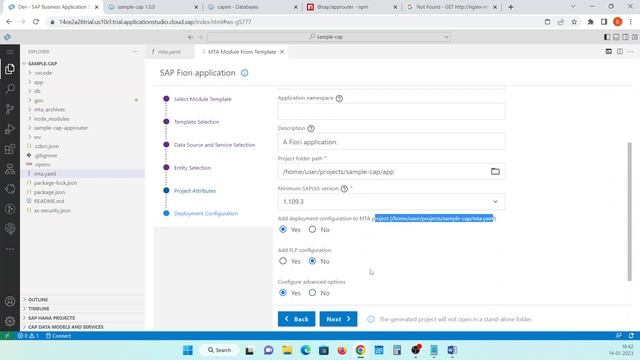This screenshot has height=360, width=640.
Task: Go back using editor navigation arrow
Action: tap(191, 37)
